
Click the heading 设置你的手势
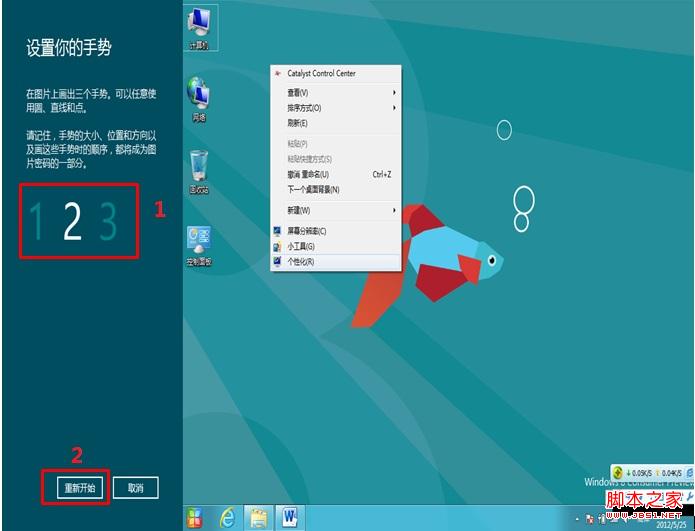(69, 48)
